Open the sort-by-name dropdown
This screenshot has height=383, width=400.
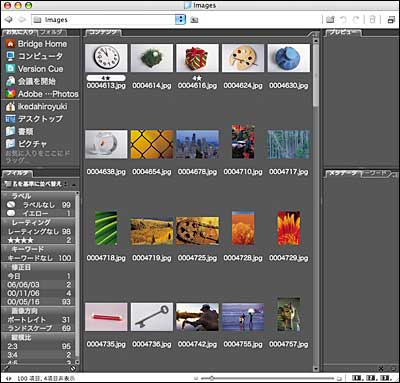tap(35, 184)
